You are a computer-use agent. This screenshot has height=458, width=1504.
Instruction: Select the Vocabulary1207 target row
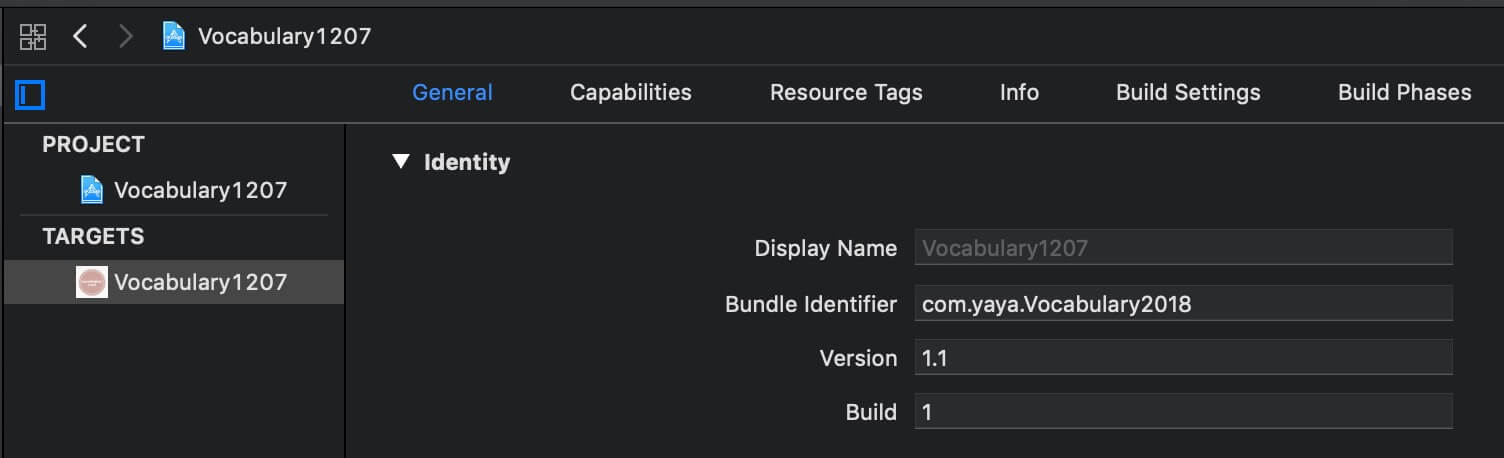click(x=174, y=282)
